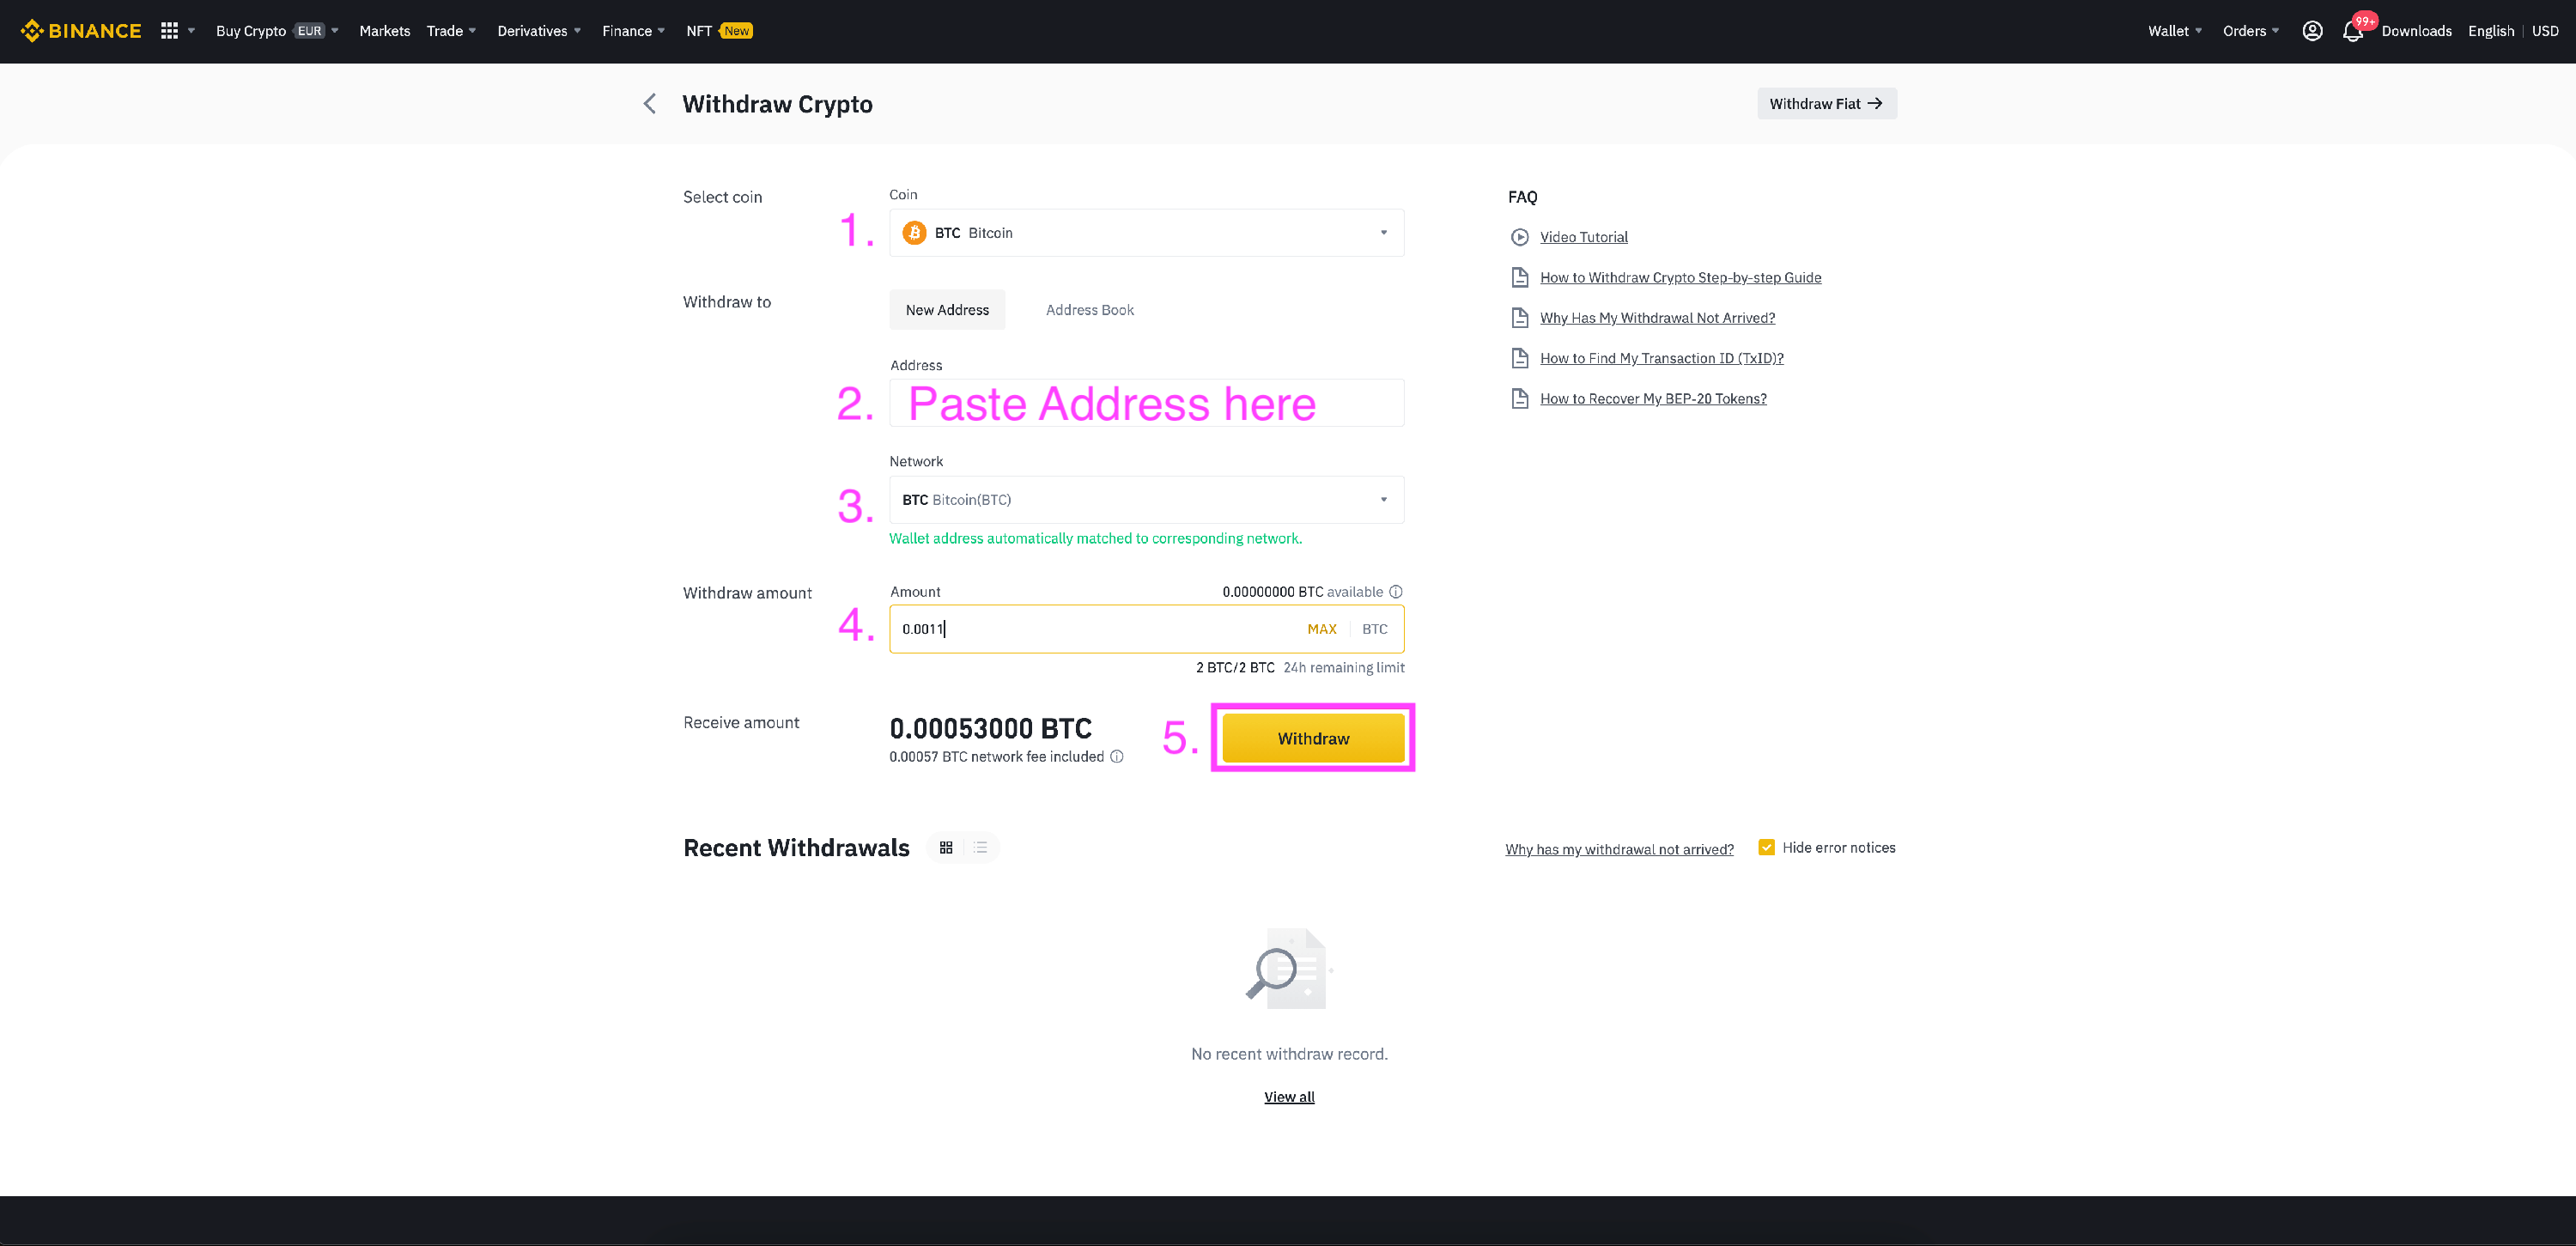Screen dimensions: 2576x1246
Task: Open the Video Tutorial FAQ link
Action: pos(1583,237)
